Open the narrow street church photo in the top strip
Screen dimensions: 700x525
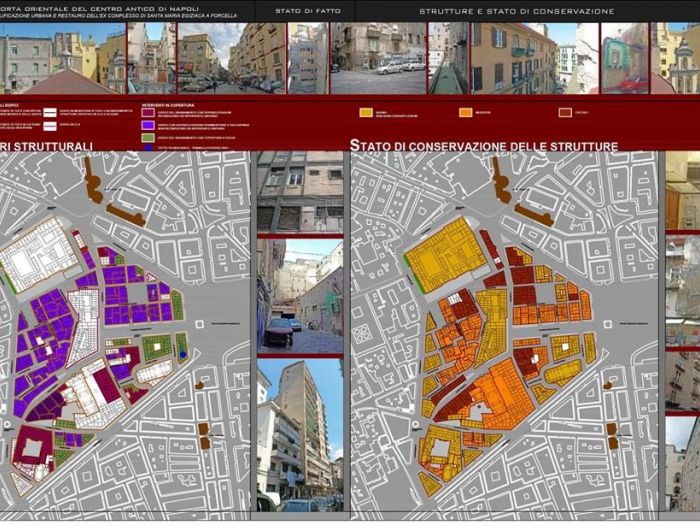(152, 58)
